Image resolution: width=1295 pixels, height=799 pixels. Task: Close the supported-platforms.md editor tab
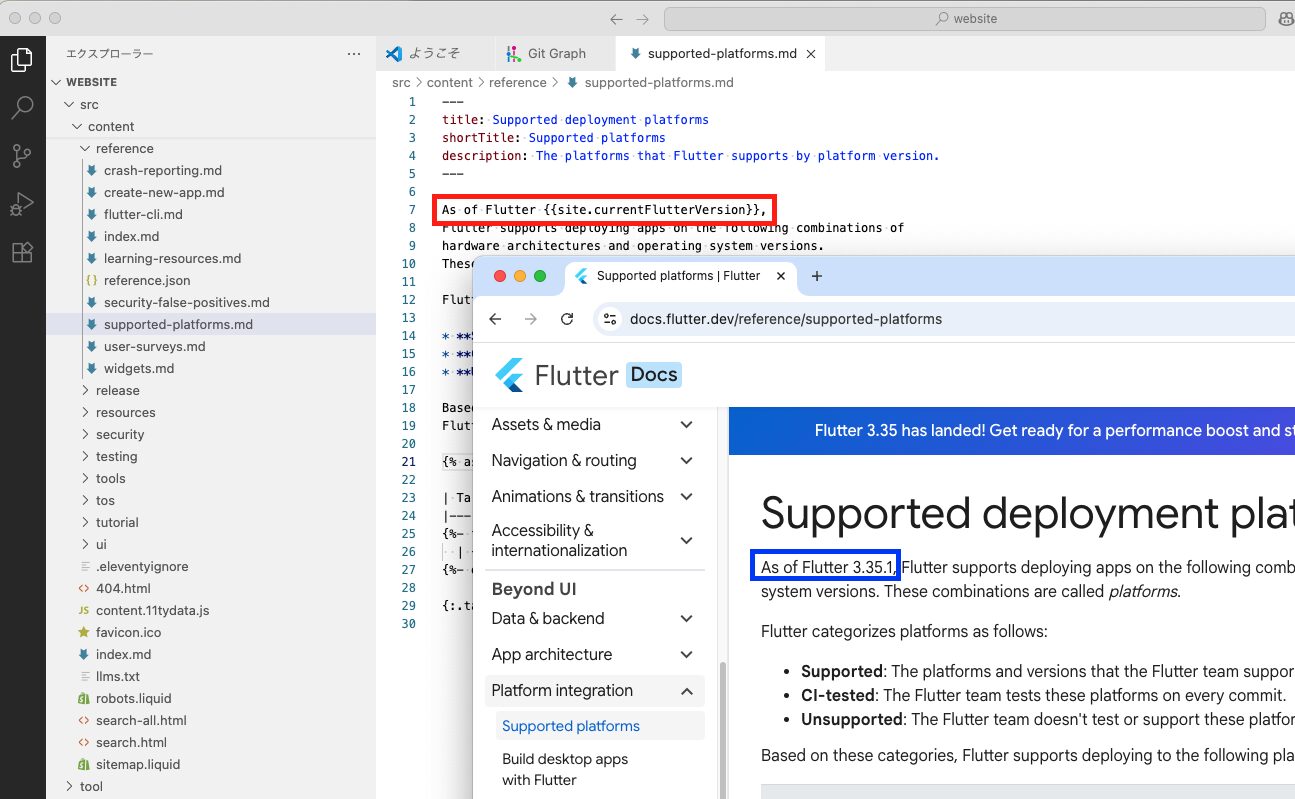pos(811,54)
